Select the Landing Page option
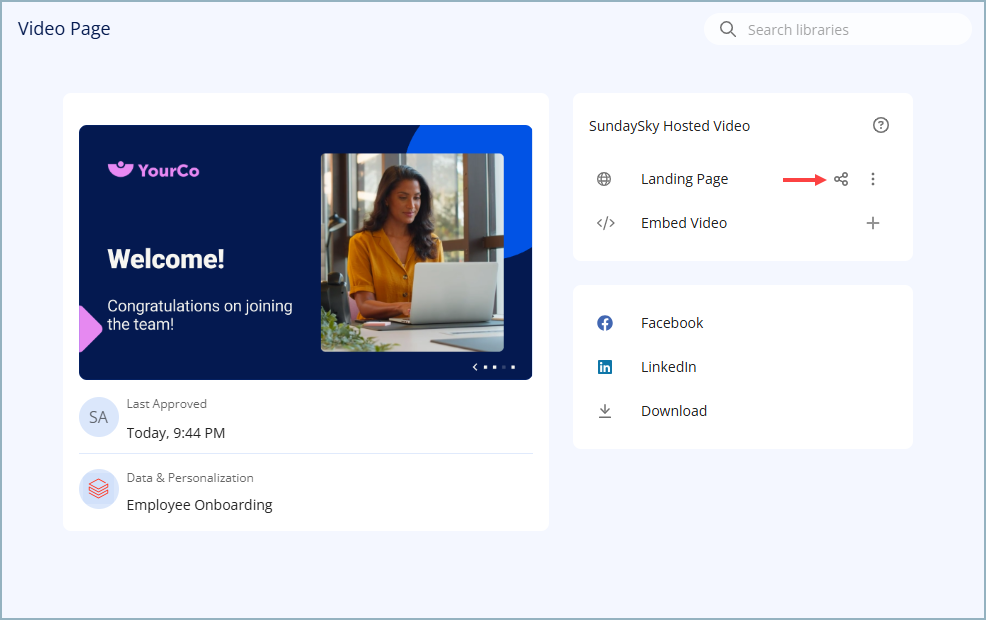 pyautogui.click(x=684, y=179)
